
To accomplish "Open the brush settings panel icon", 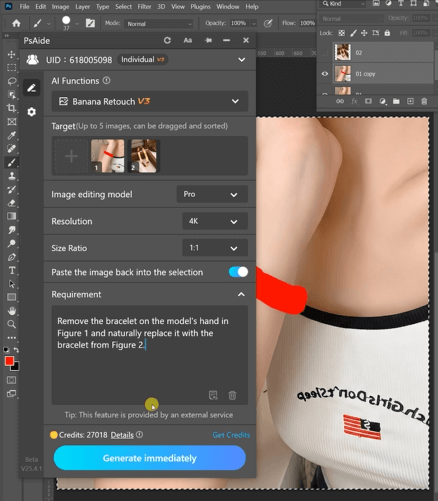I will point(90,23).
